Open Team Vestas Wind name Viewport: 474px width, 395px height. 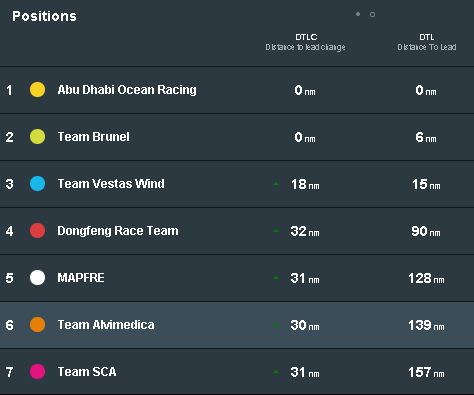(x=111, y=184)
